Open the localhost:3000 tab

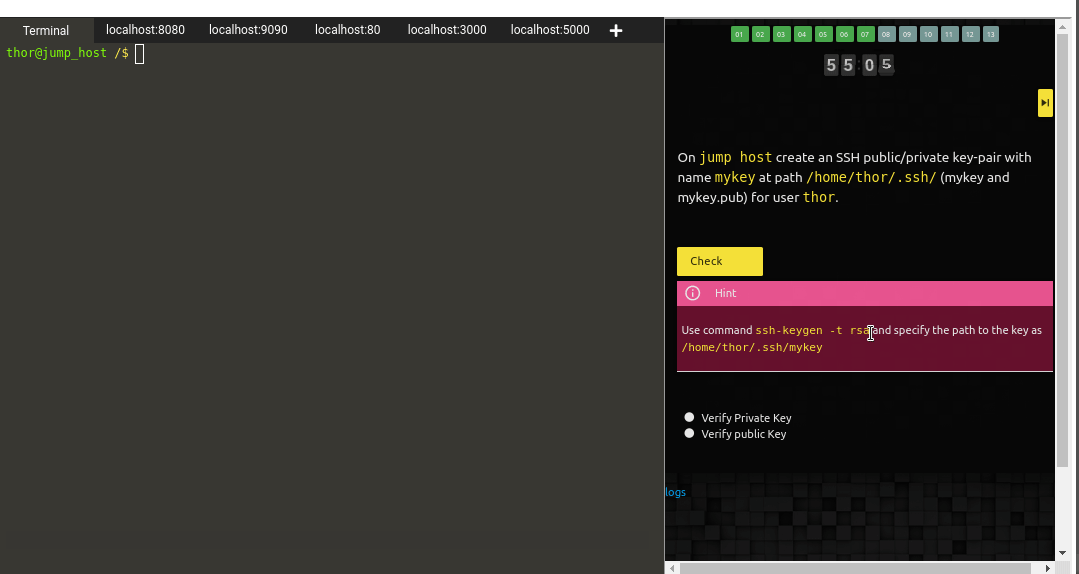tap(447, 30)
